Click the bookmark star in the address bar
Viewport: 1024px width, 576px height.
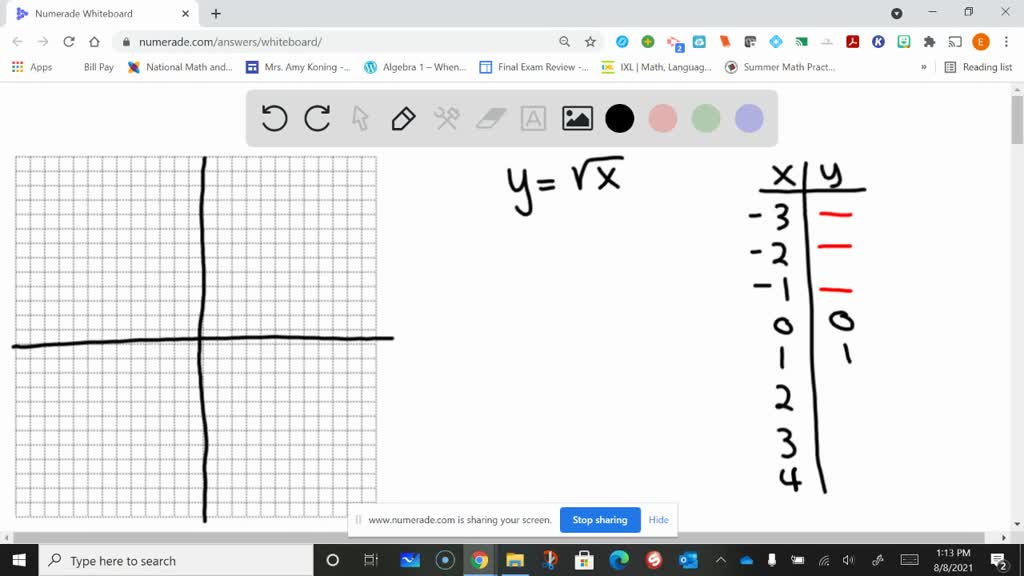coord(589,43)
